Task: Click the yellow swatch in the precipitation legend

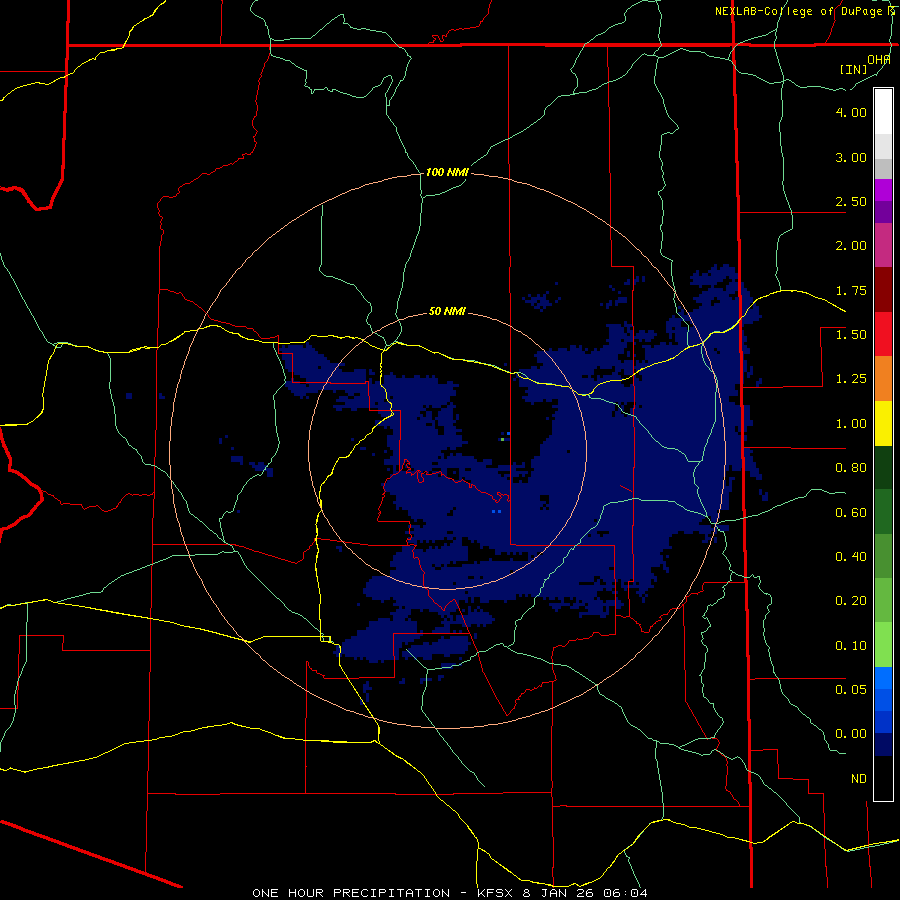Action: 883,423
